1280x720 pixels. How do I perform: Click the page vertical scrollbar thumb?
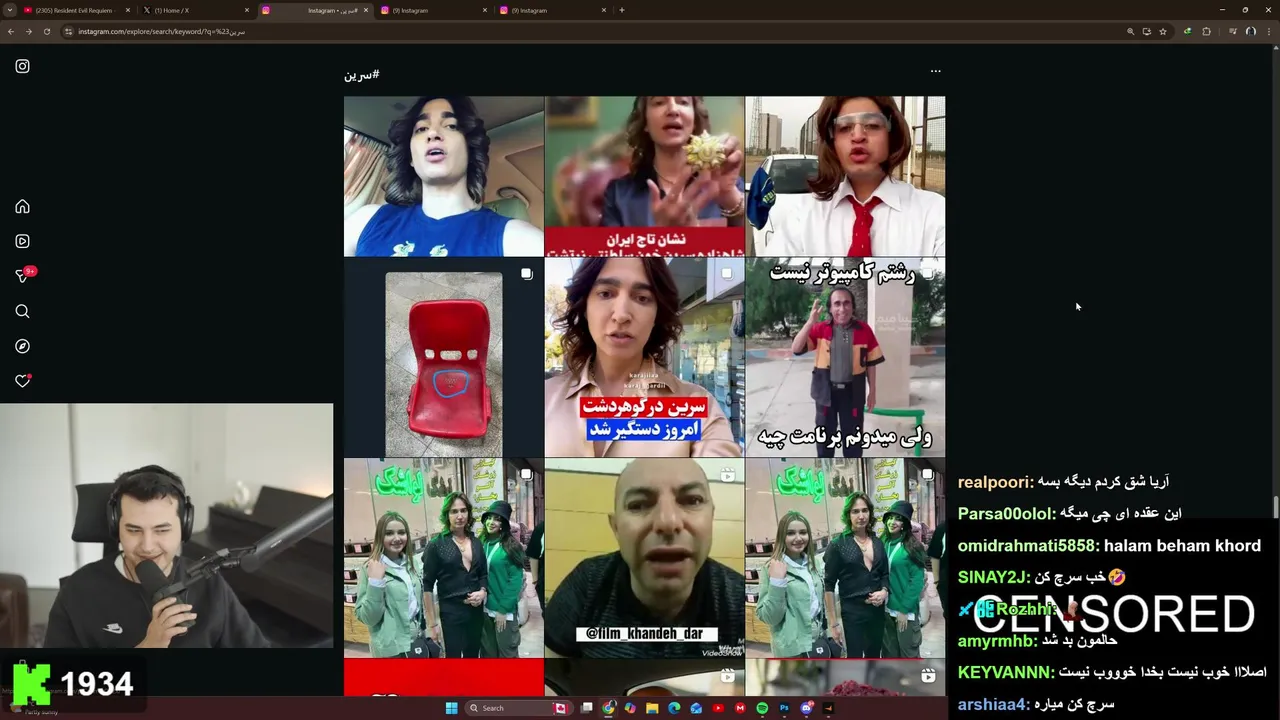pos(1275,507)
